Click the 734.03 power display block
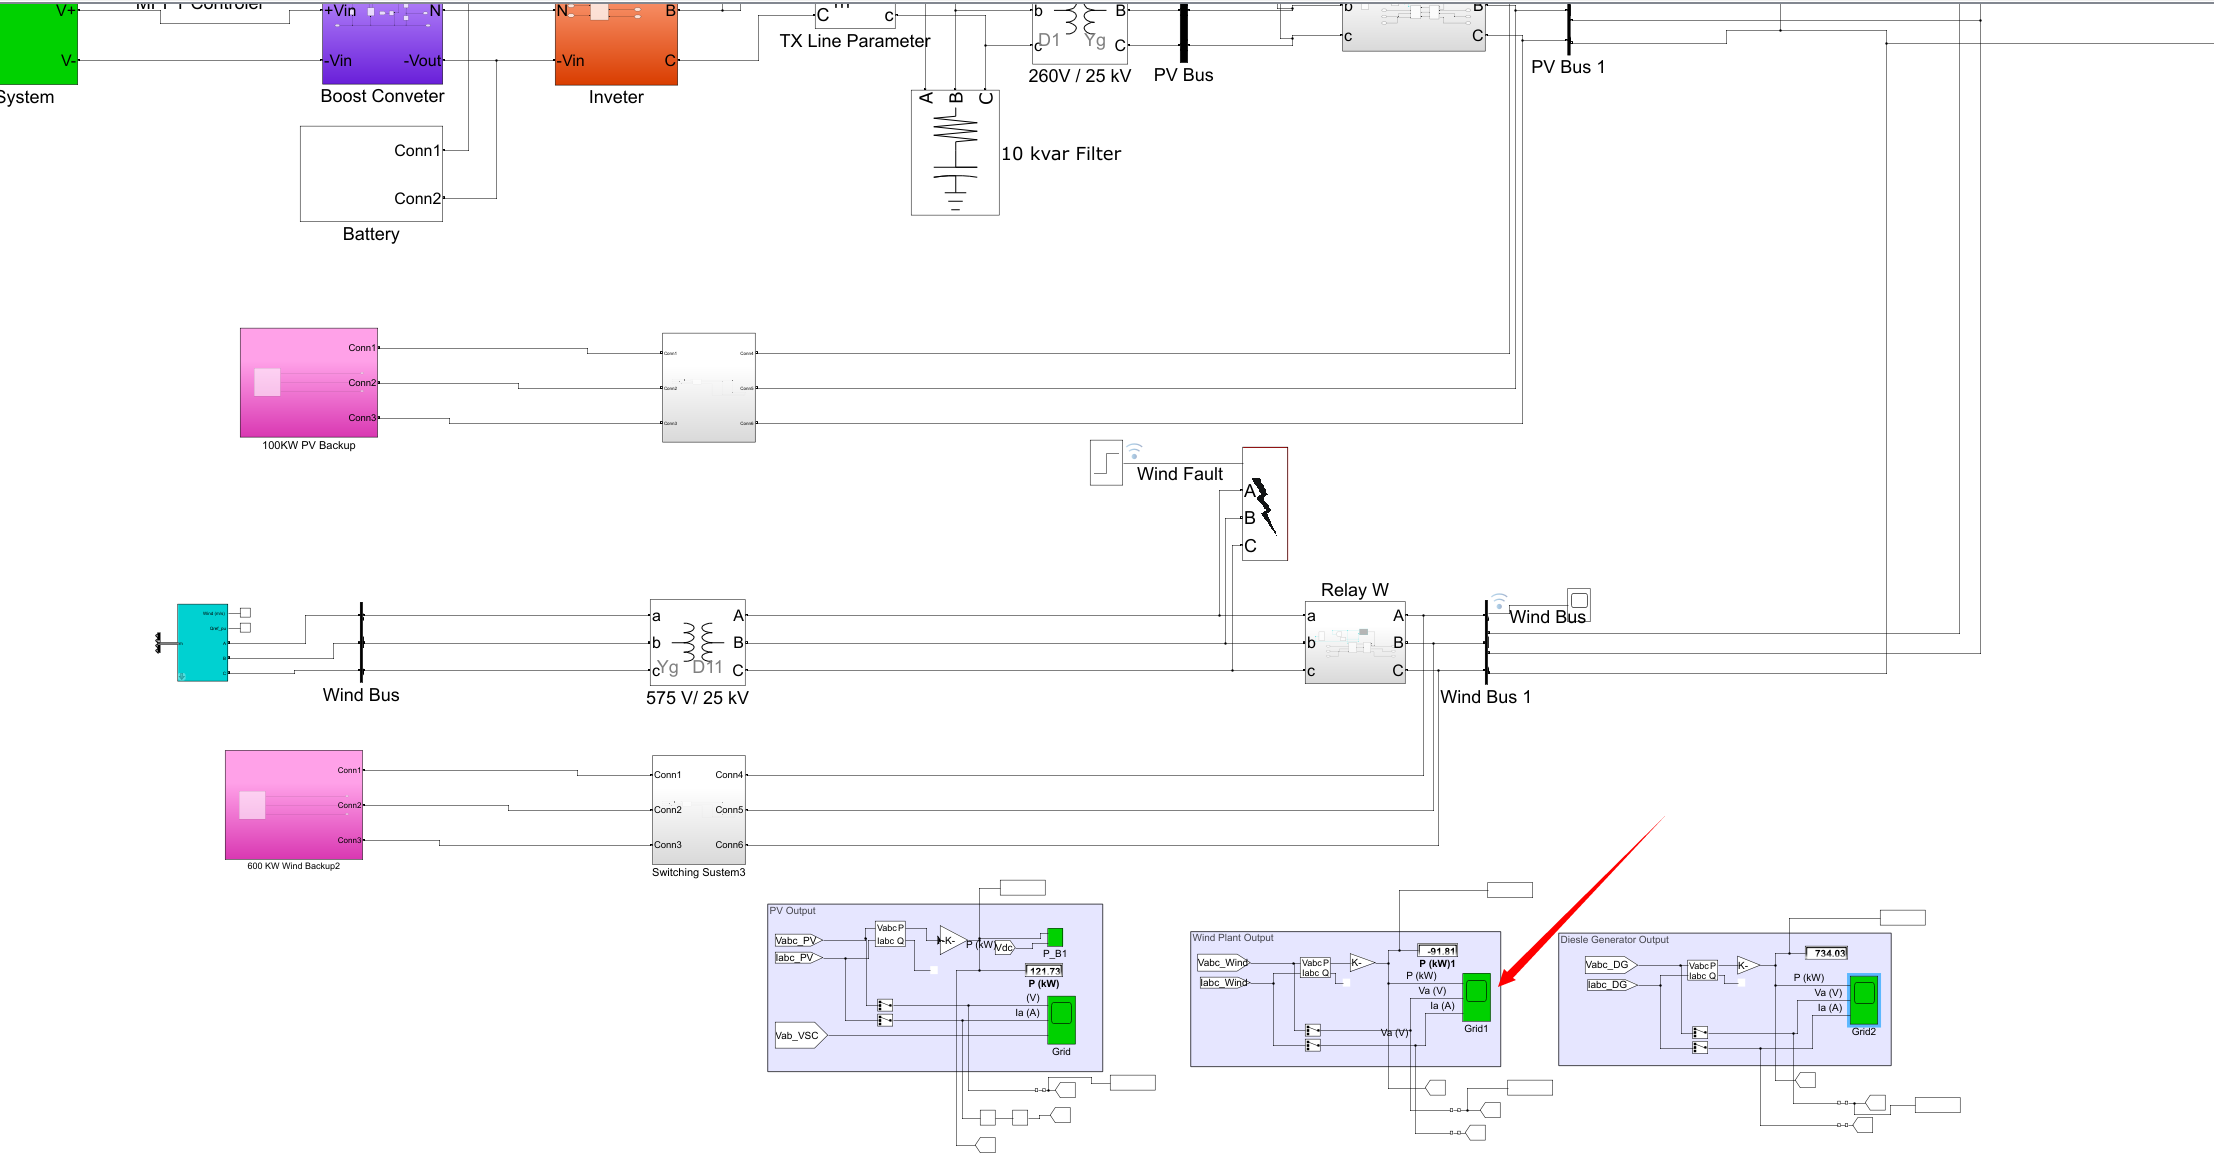Image resolution: width=2214 pixels, height=1160 pixels. coord(1825,953)
